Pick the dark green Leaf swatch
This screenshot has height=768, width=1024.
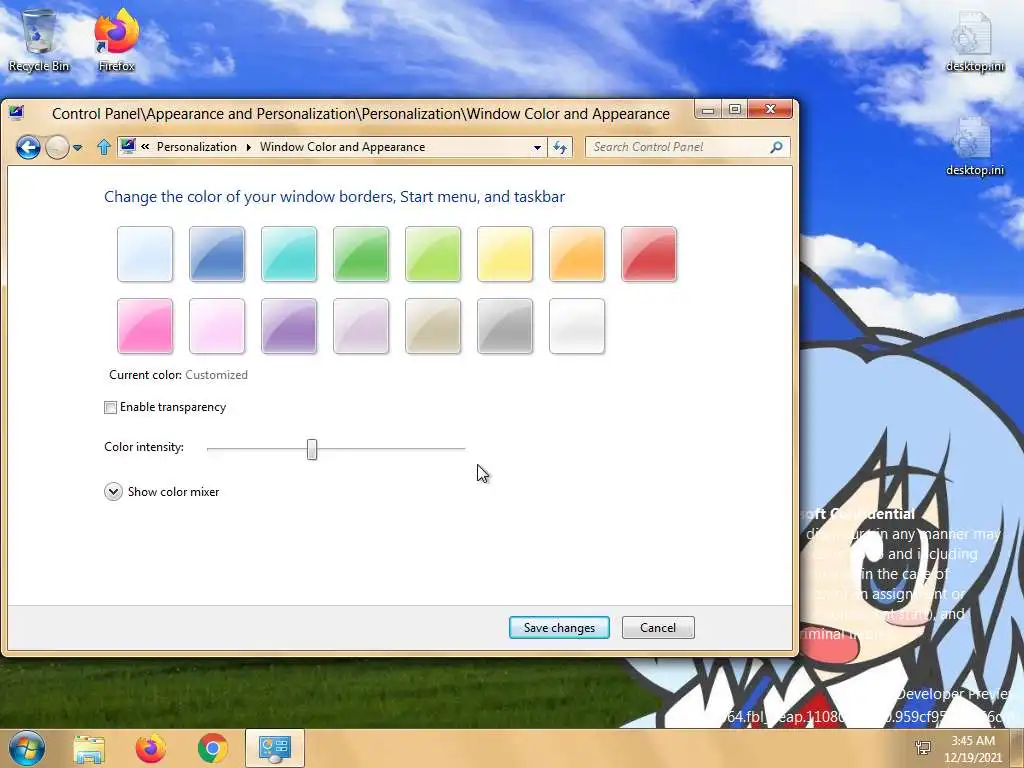[361, 254]
